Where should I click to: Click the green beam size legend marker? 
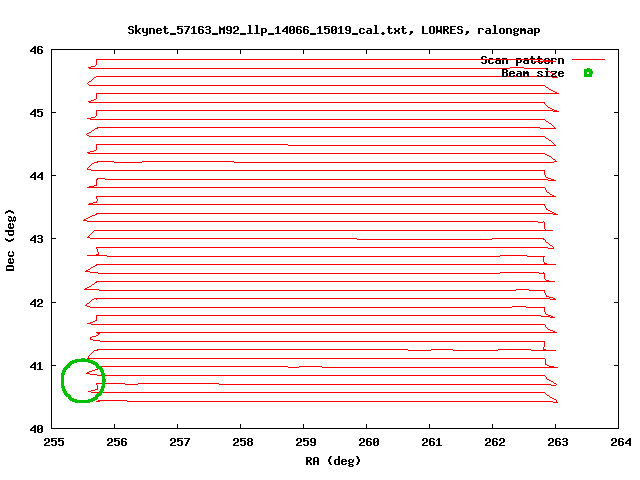(x=588, y=73)
